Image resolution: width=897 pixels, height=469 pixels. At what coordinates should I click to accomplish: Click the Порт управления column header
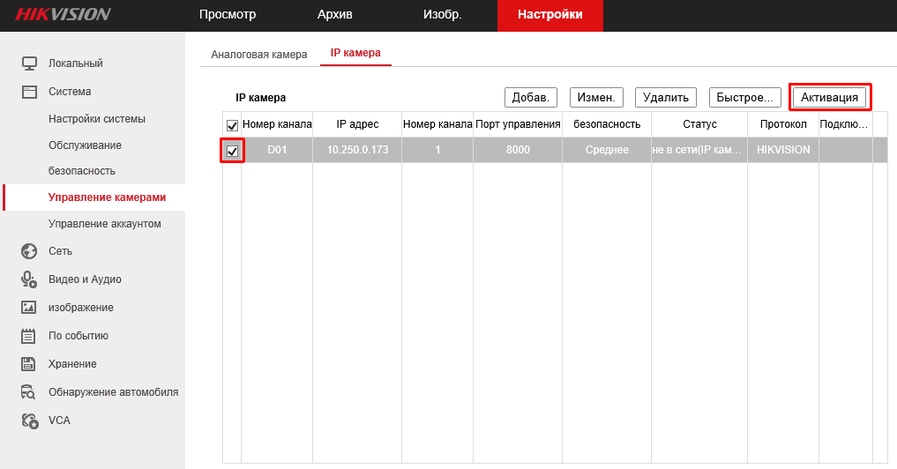coord(518,124)
